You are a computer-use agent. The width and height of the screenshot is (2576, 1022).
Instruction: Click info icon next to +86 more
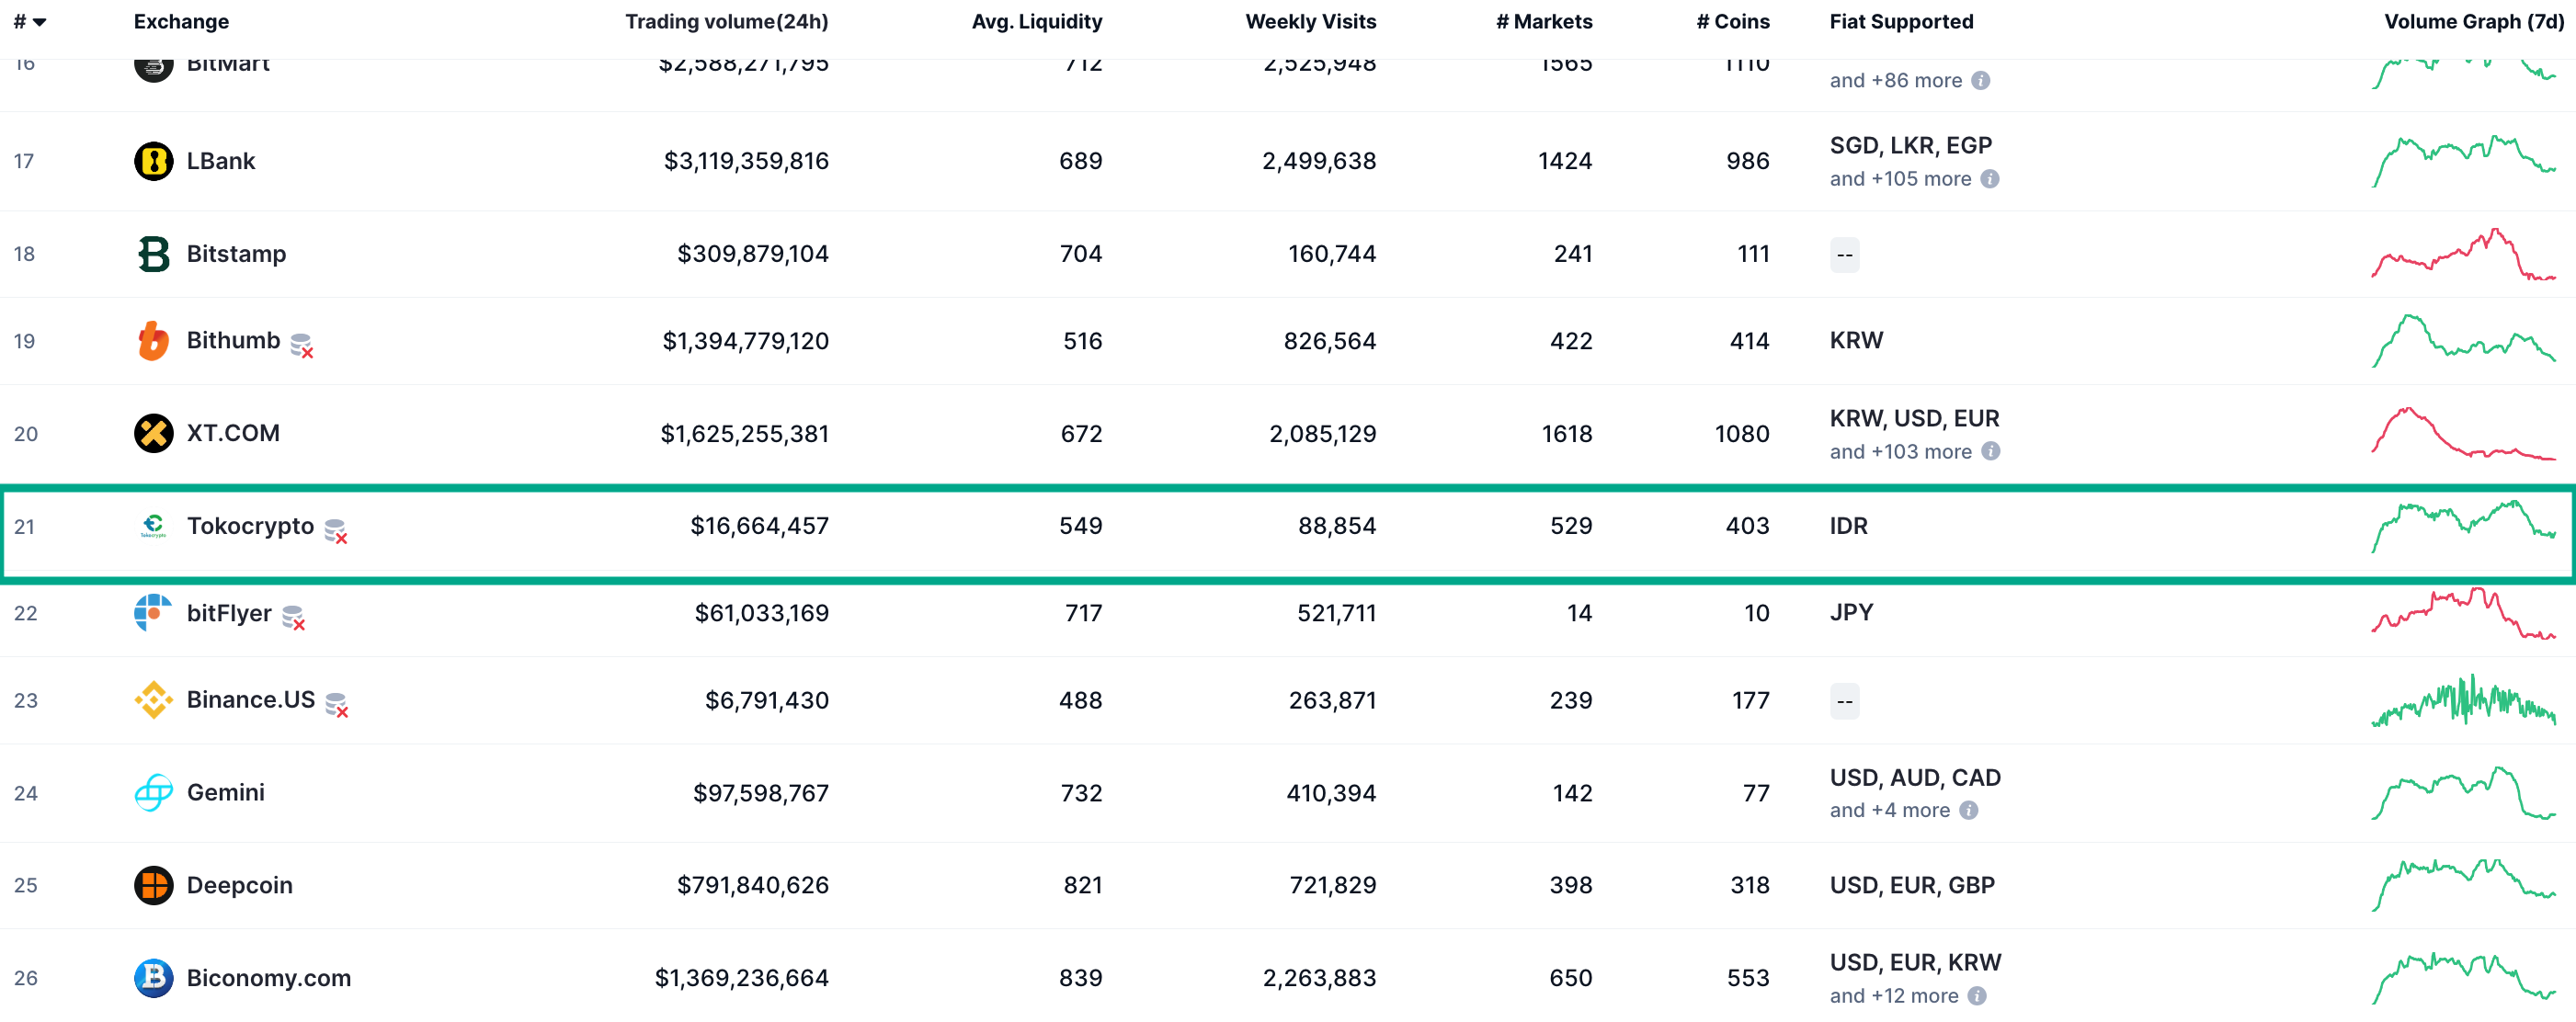(1980, 81)
